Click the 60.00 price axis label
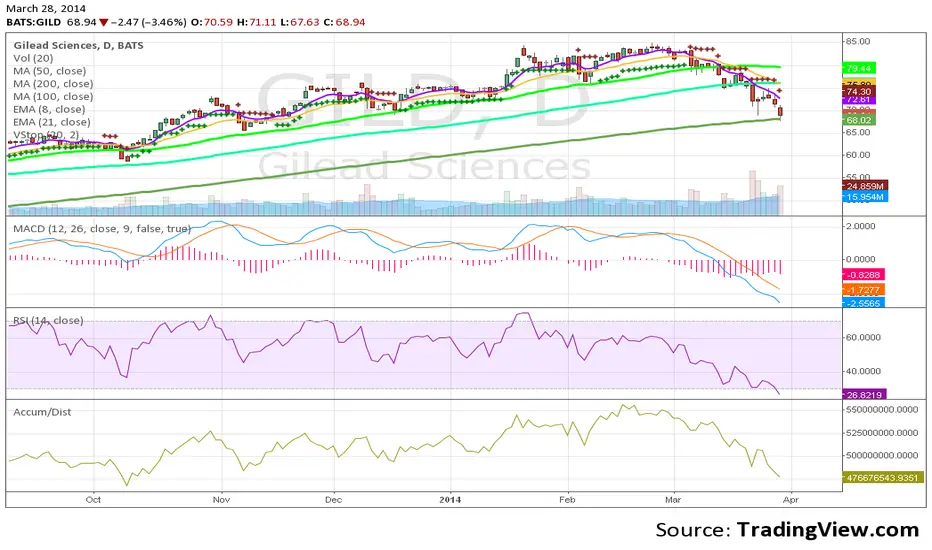 (858, 155)
